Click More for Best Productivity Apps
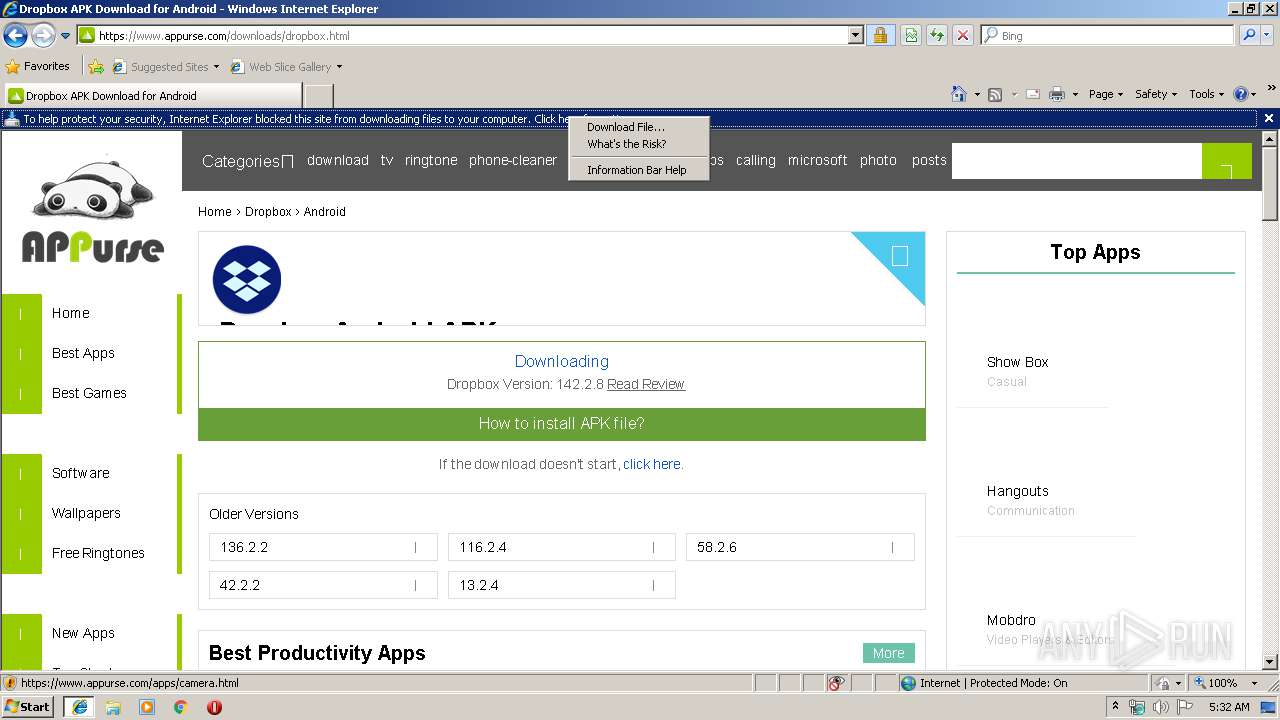The height and width of the screenshot is (720, 1280). (889, 653)
